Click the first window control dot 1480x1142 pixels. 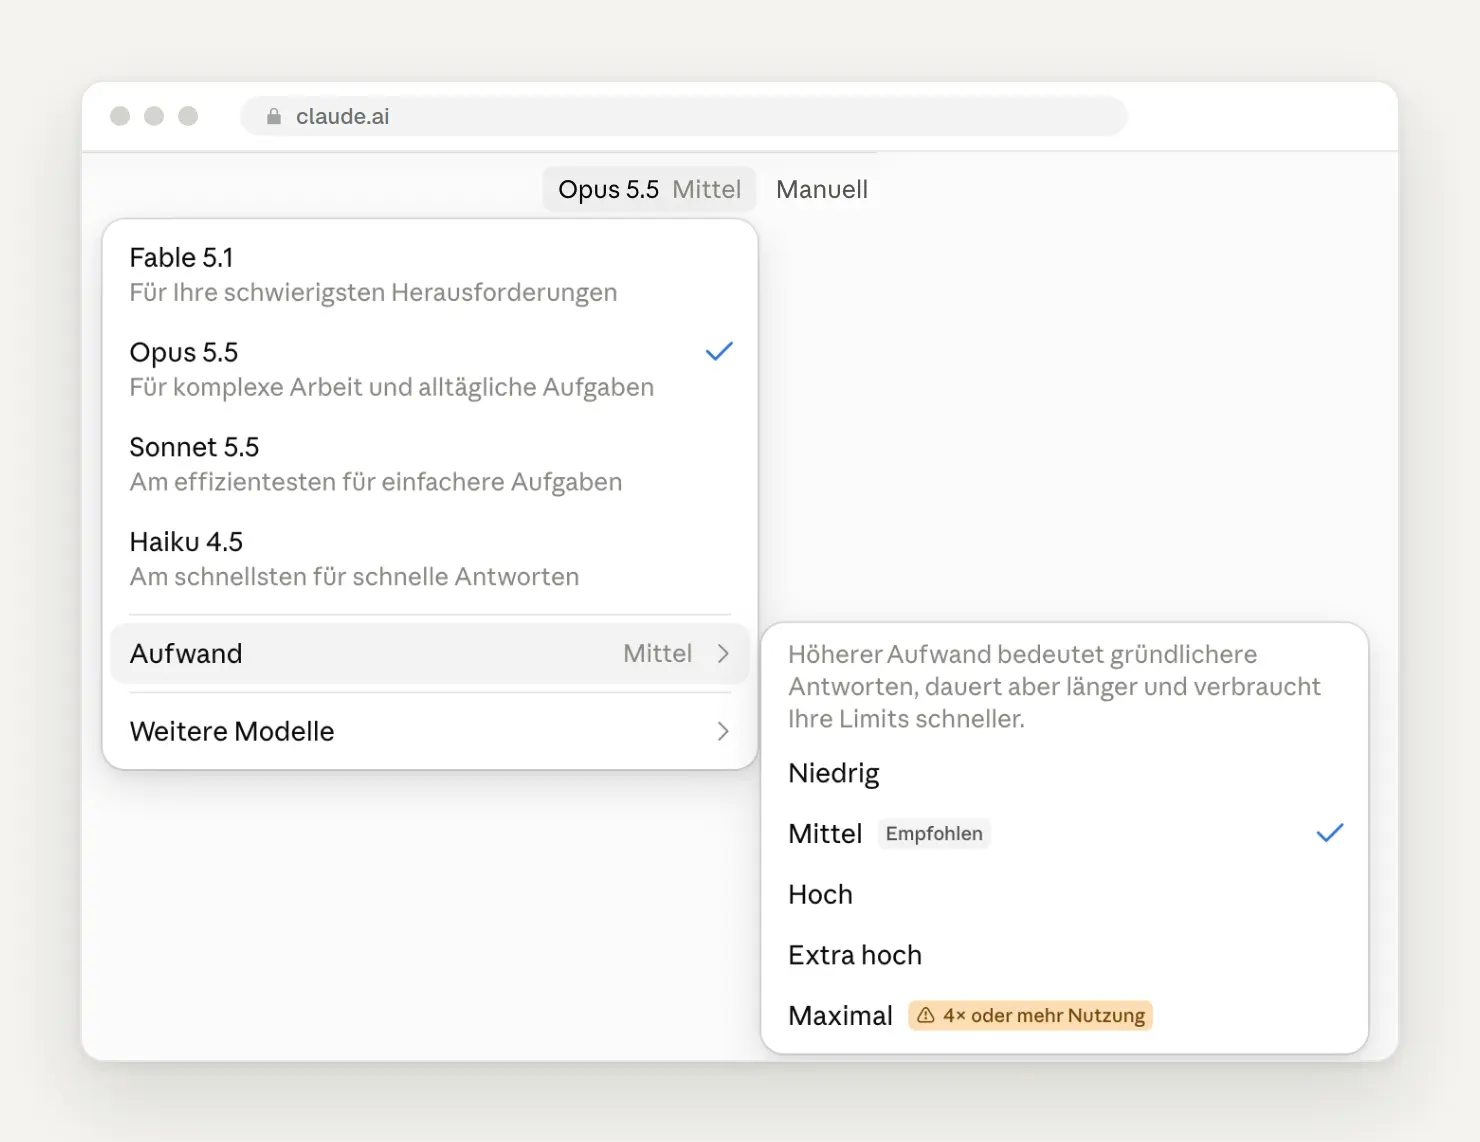click(x=120, y=116)
